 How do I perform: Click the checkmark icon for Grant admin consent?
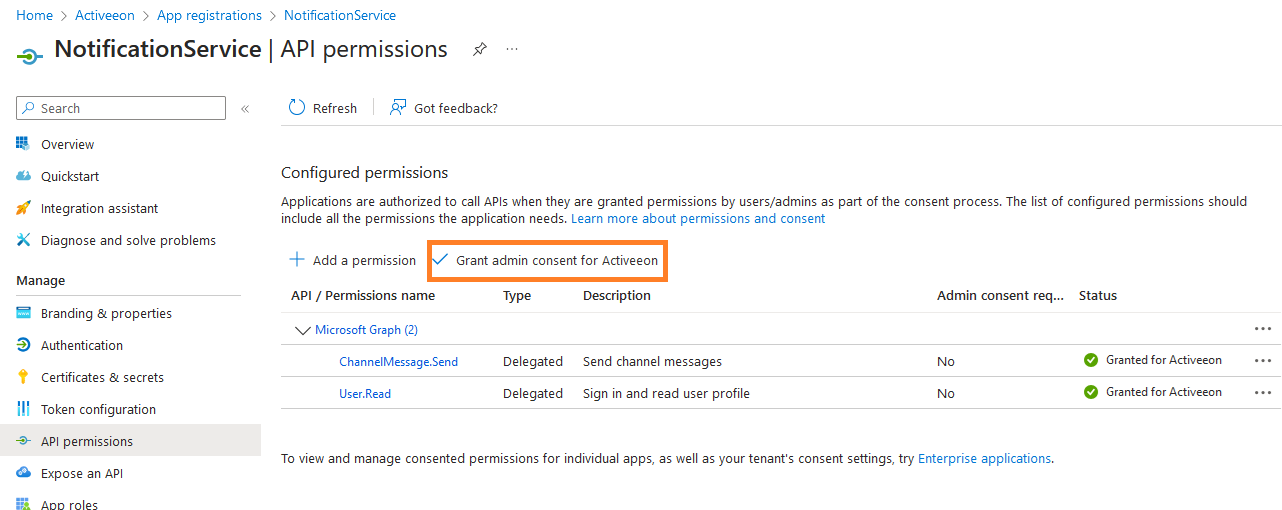(x=440, y=260)
